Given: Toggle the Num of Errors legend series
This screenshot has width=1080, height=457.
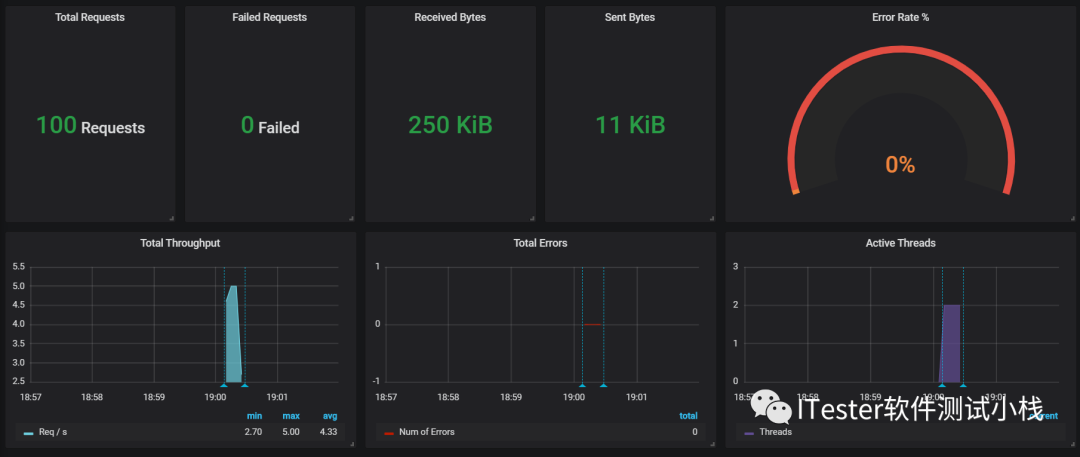Looking at the screenshot, I should click(x=426, y=432).
